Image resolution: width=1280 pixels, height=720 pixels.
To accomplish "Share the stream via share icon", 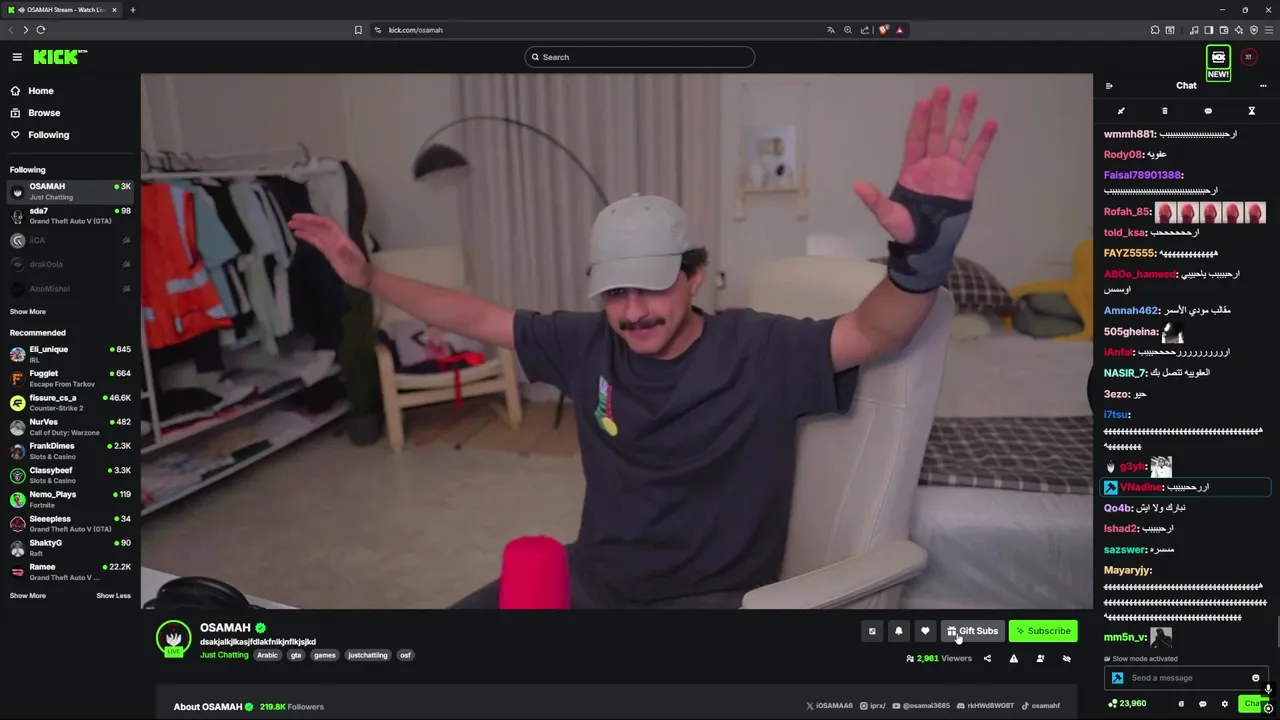I will coord(987,659).
